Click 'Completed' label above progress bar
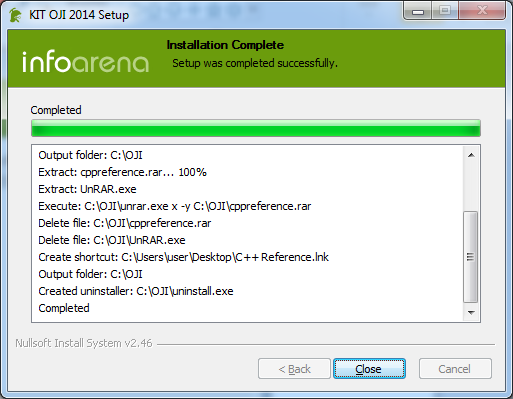 pyautogui.click(x=56, y=110)
